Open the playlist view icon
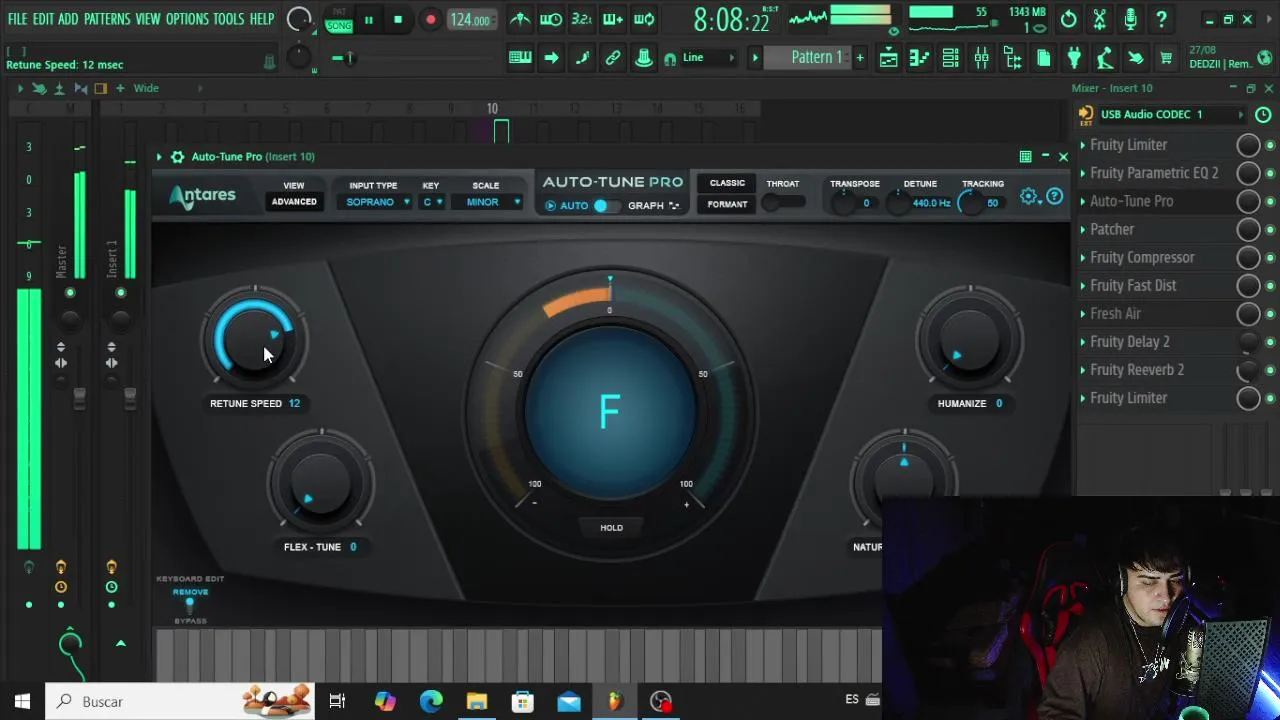Screen dimensions: 1280x720 pos(888,58)
